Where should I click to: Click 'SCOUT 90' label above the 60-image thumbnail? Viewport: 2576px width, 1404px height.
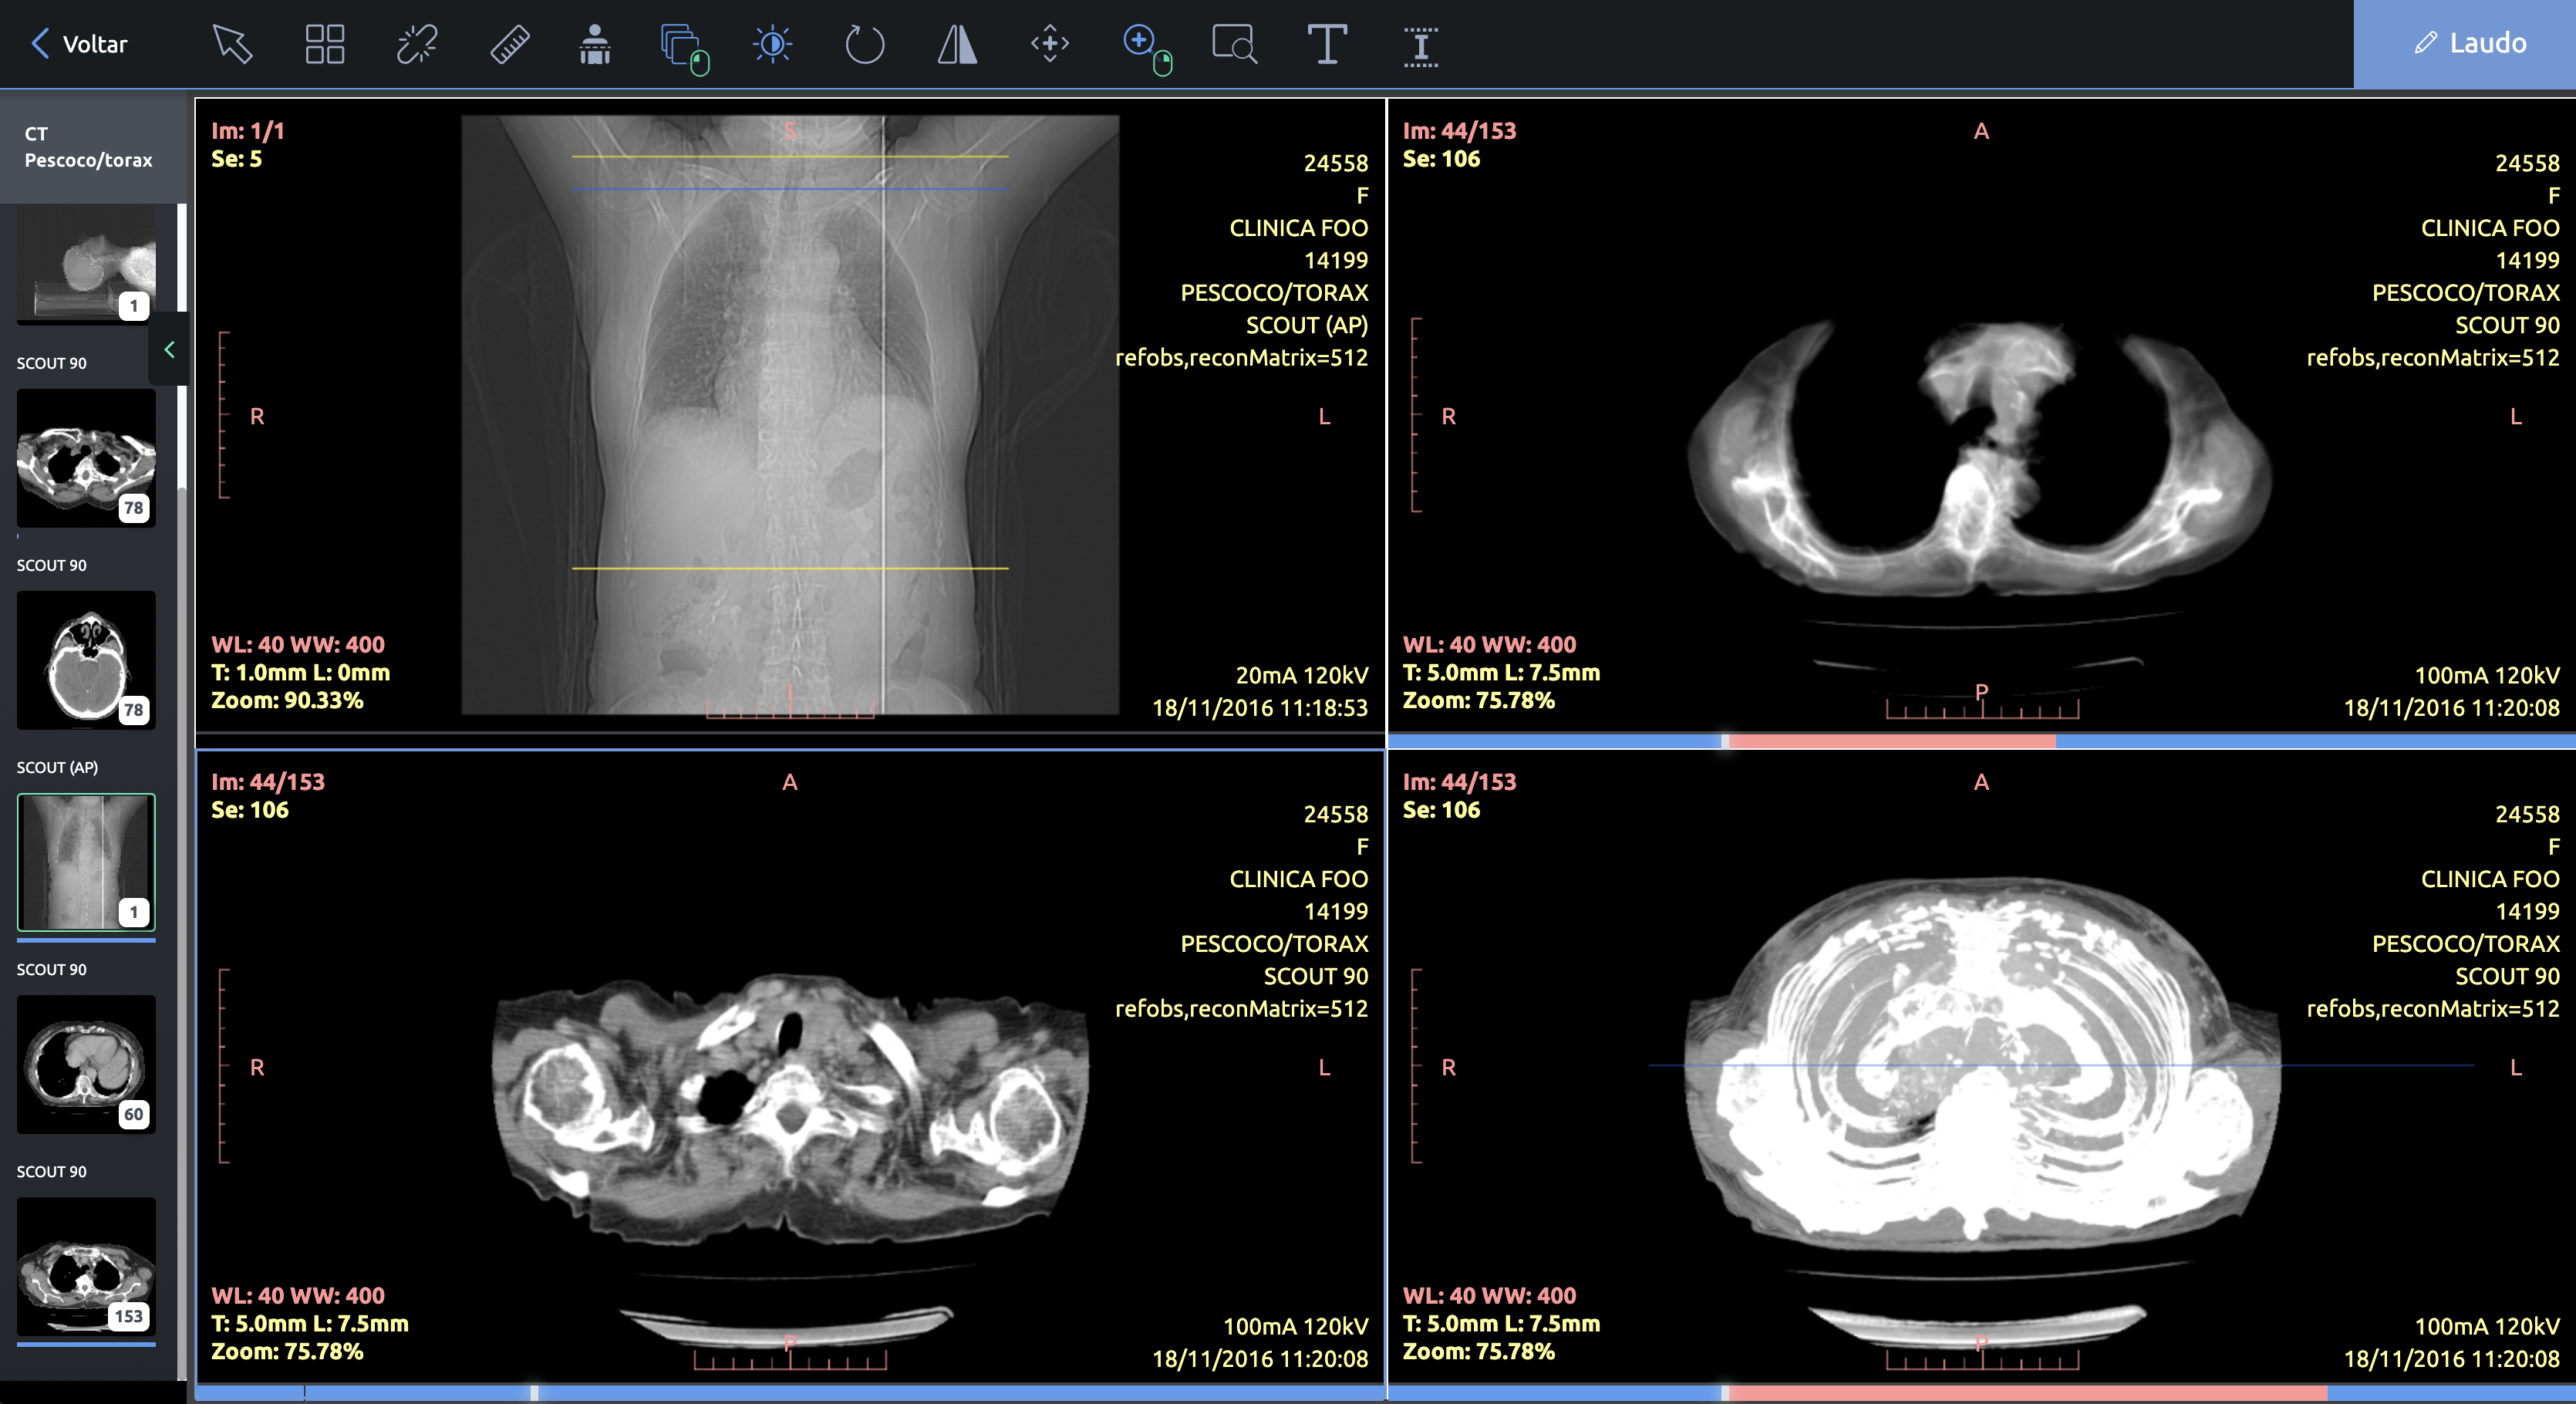tap(52, 970)
